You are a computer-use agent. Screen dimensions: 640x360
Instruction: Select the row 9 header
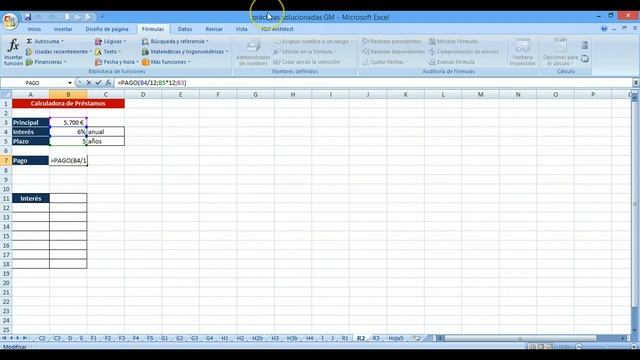tap(6, 180)
